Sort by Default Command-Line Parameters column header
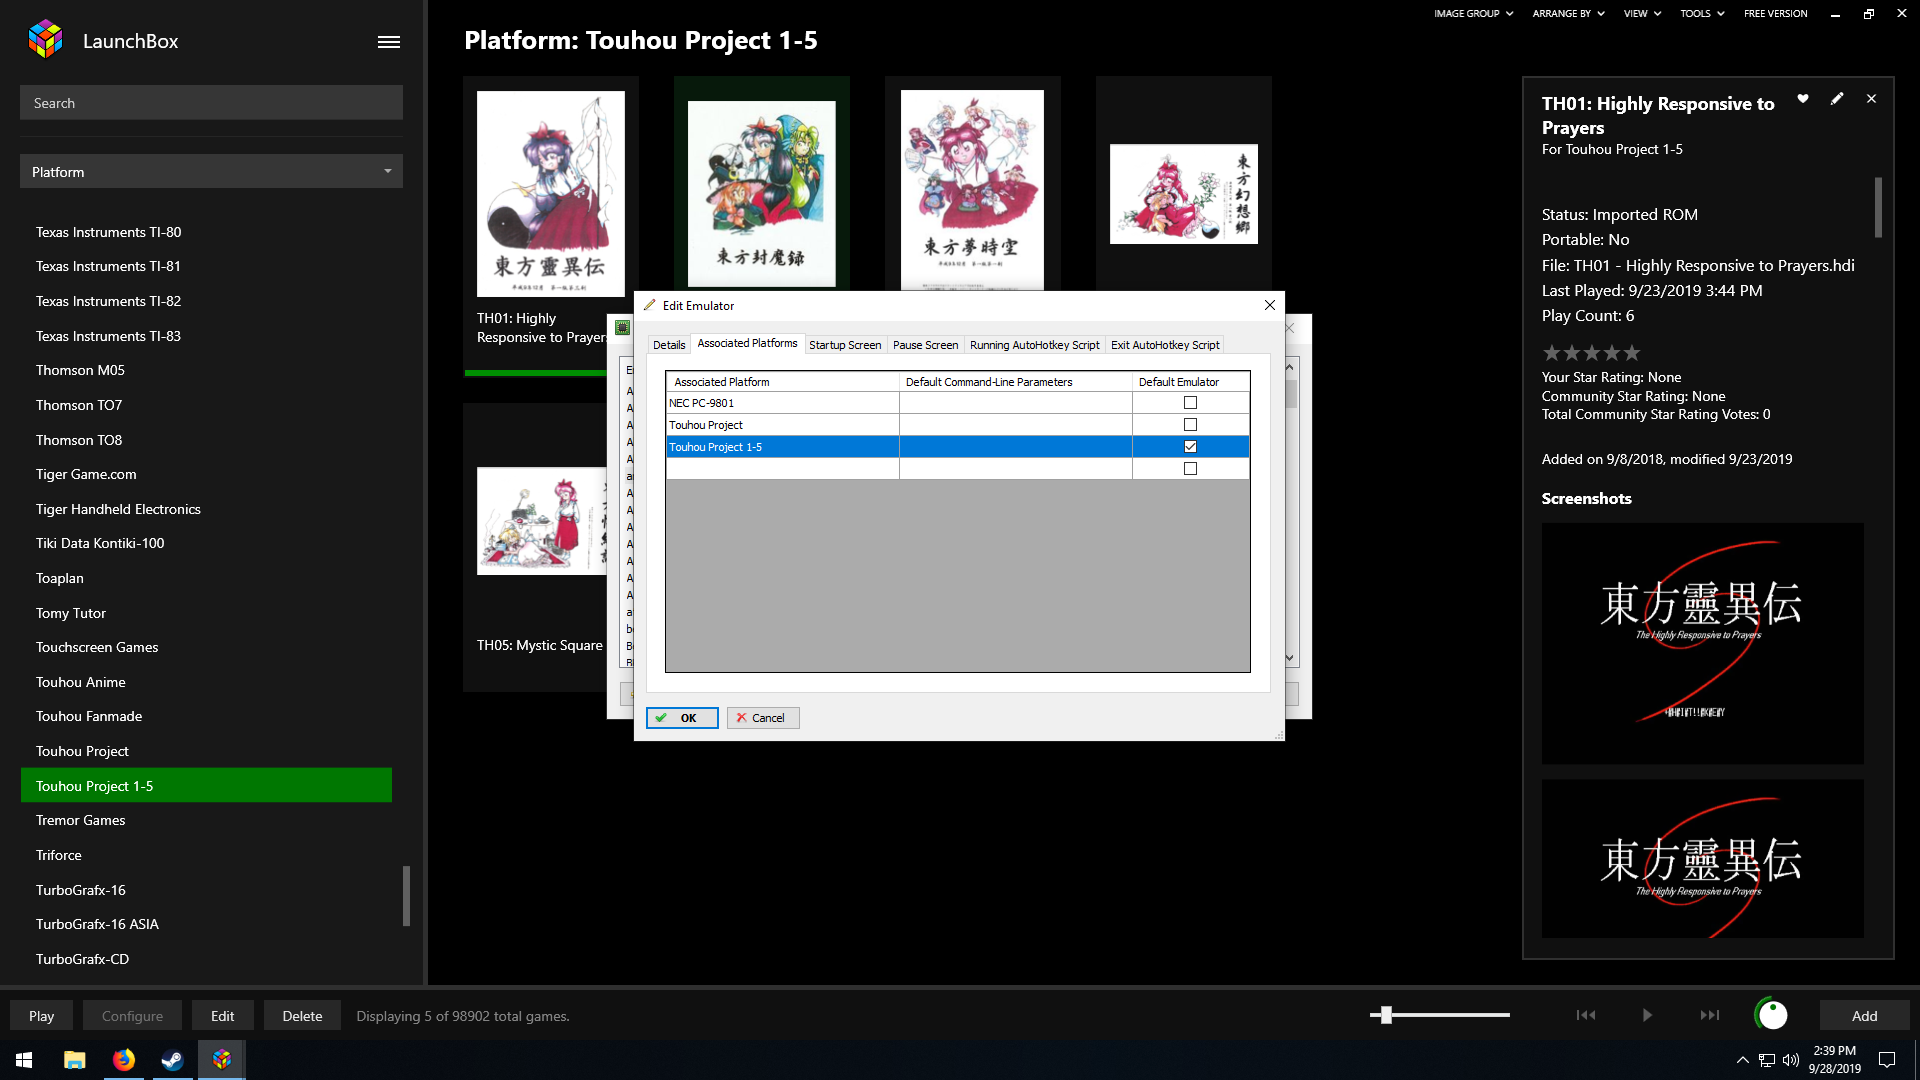Image resolution: width=1920 pixels, height=1080 pixels. (1015, 382)
